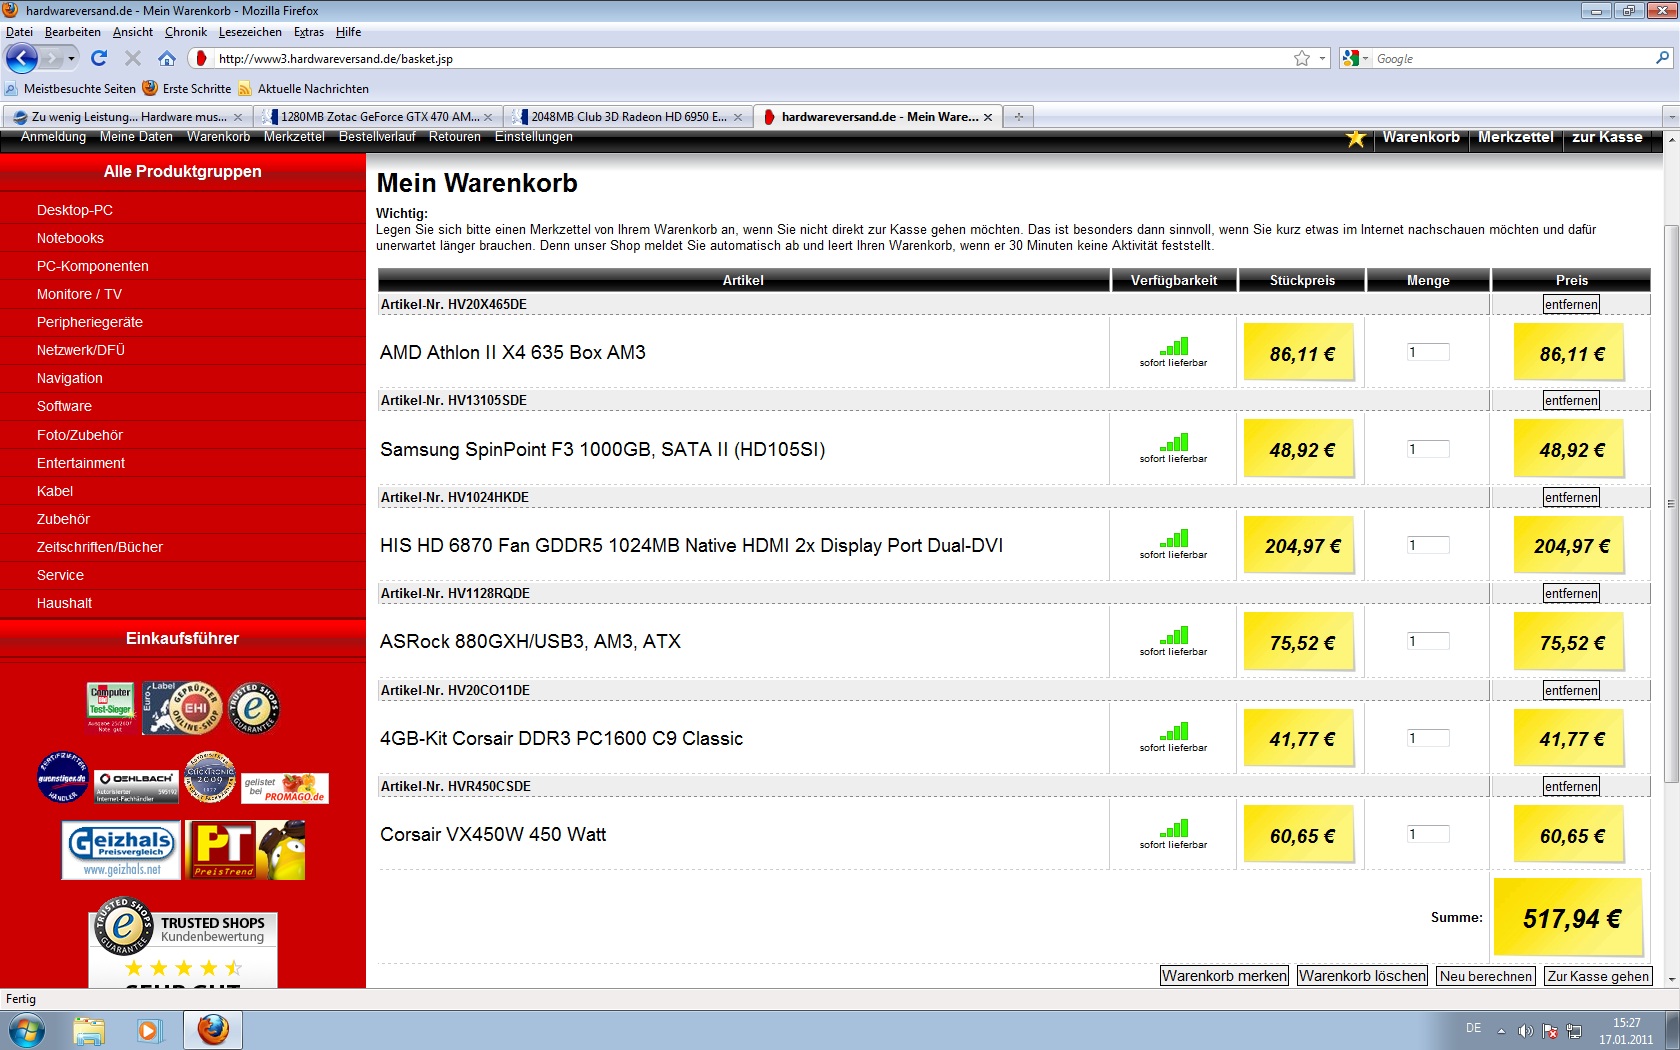Click the Oehlbach dealer badge
Screen dimensions: 1680x1050
[x=136, y=786]
